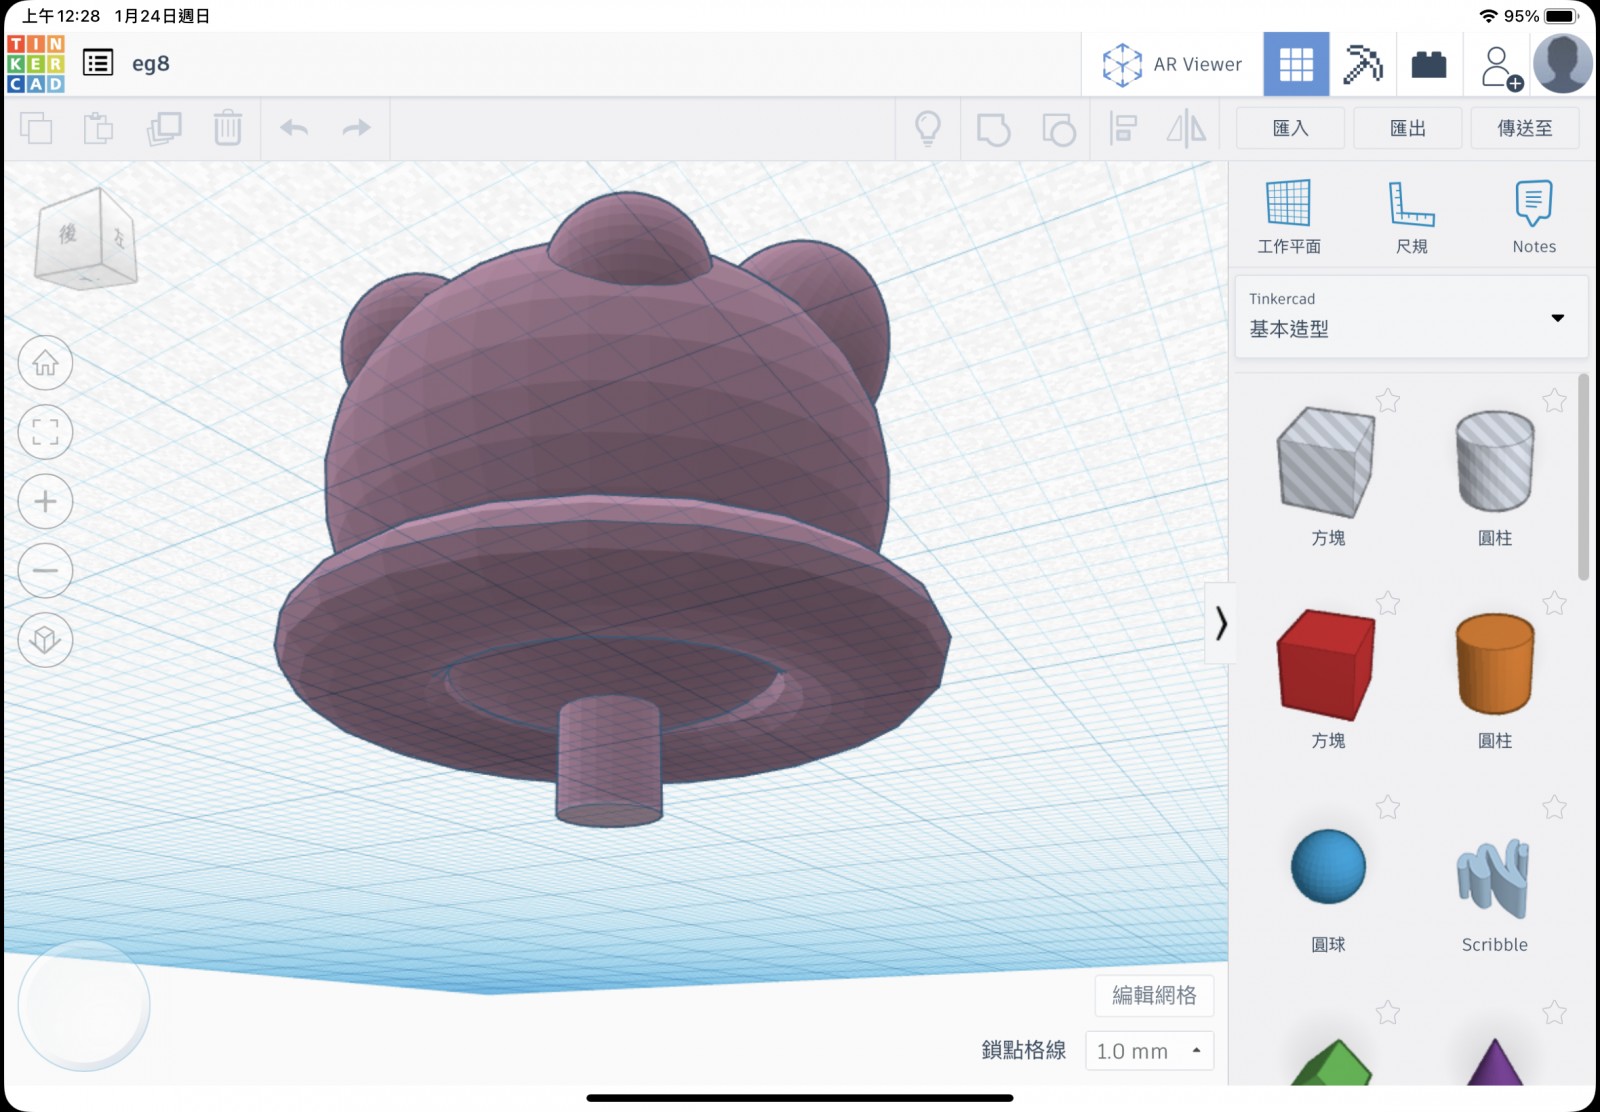Screen dimensions: 1600x1112
Task: Select the 工作平面 workplane tool
Action: pos(1288,217)
